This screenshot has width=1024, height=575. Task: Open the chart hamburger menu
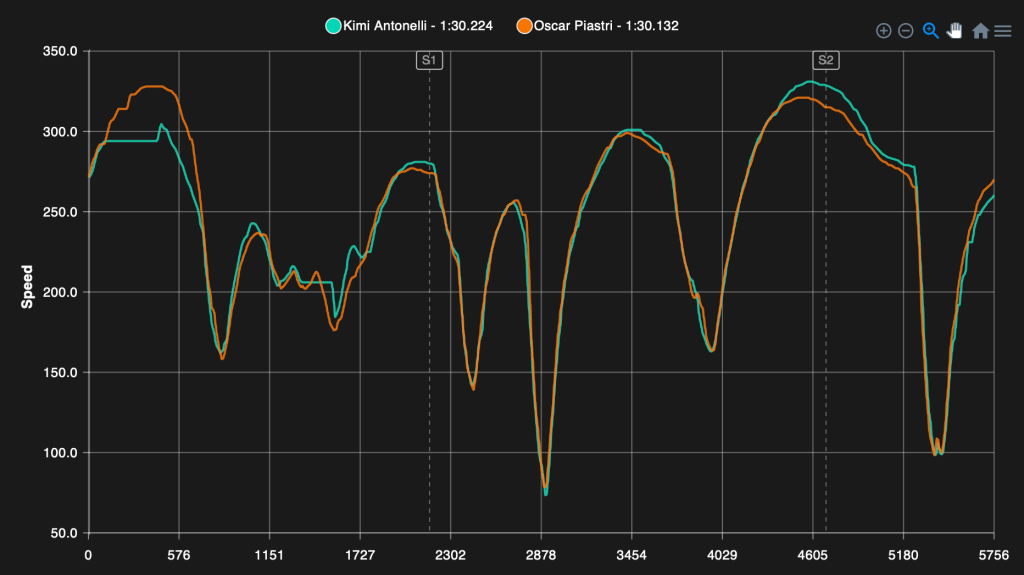1003,31
